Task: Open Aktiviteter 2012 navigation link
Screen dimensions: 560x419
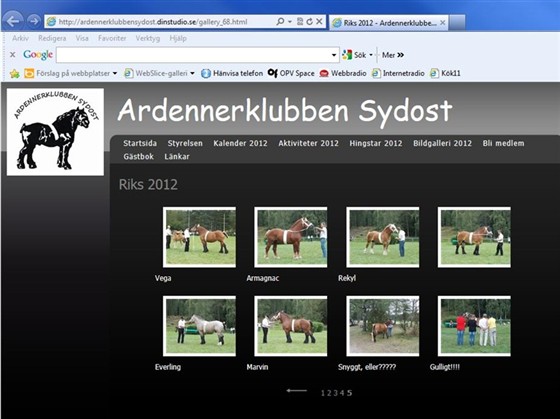Action: coord(309,143)
